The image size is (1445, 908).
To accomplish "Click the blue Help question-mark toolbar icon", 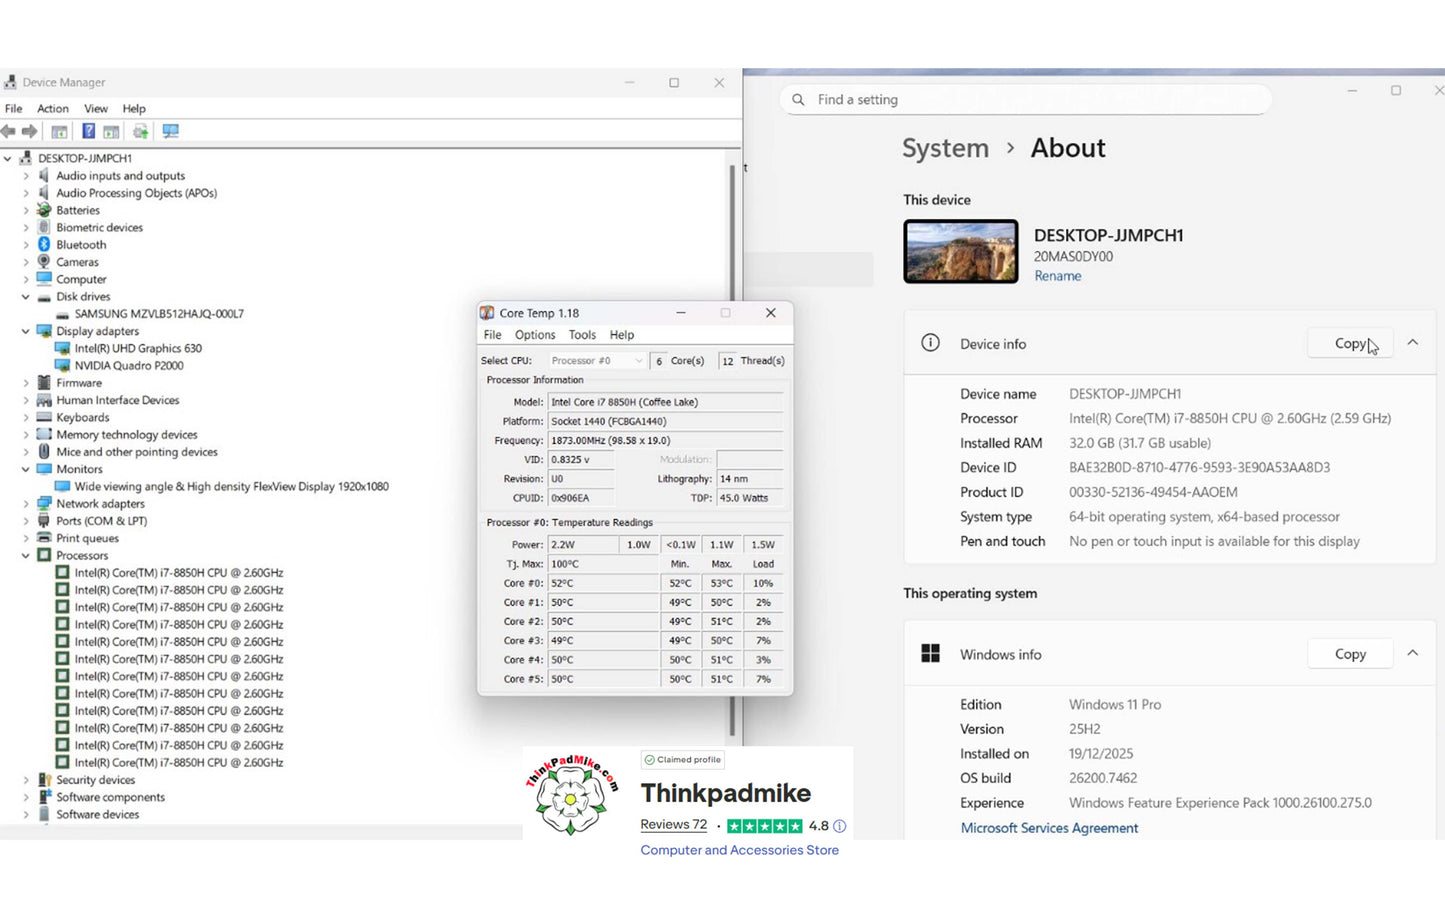I will [x=88, y=131].
